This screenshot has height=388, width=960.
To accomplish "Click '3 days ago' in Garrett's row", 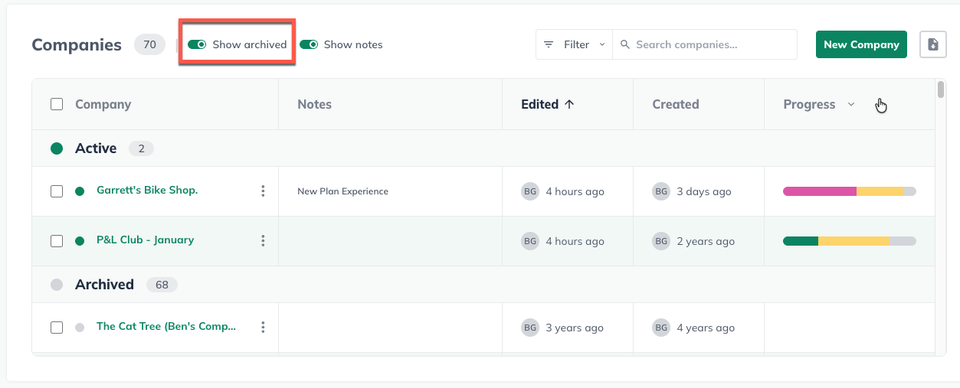I will pyautogui.click(x=703, y=192).
